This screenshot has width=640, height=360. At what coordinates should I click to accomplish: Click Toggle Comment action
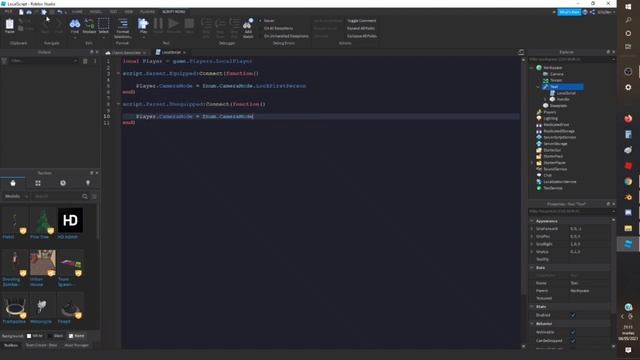click(x=362, y=20)
